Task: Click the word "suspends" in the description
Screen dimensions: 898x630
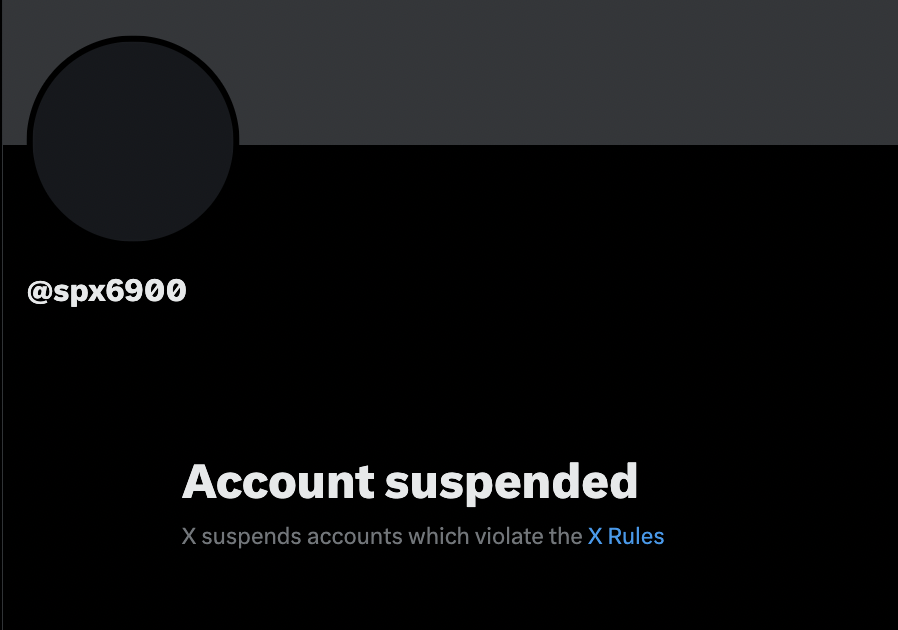Action: (x=251, y=537)
